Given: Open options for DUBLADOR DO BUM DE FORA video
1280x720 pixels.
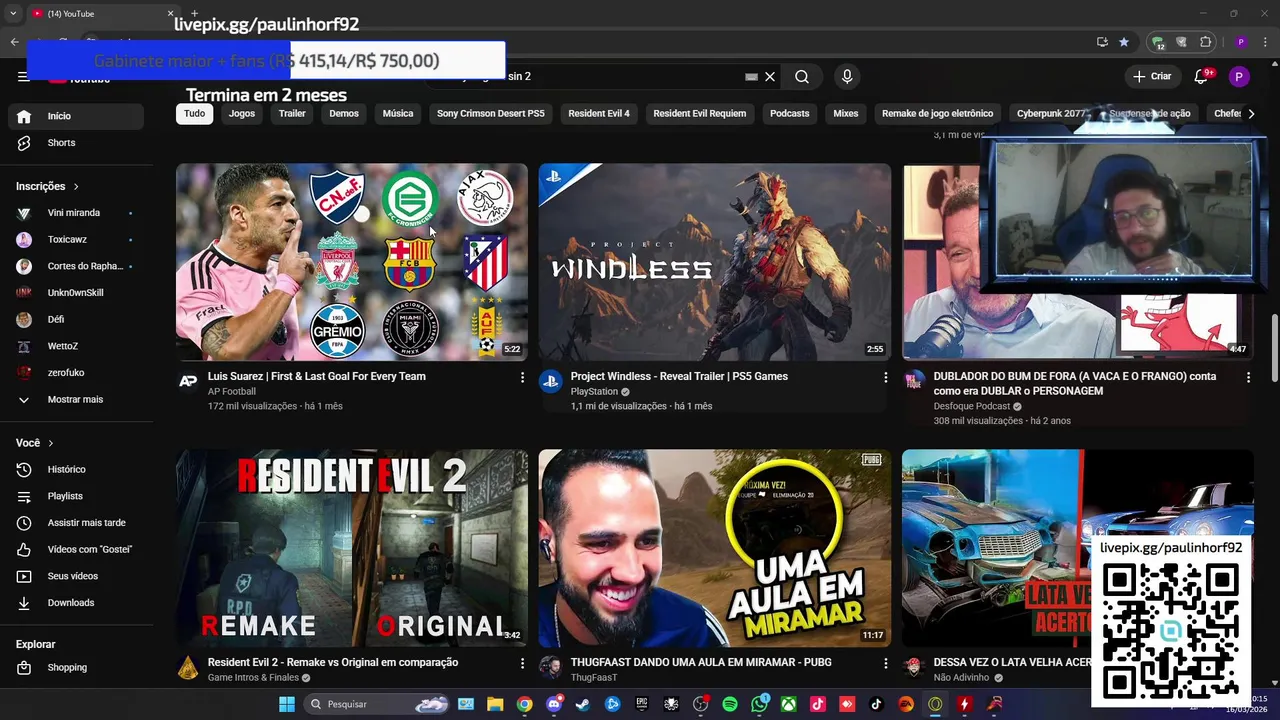Looking at the screenshot, I should click(x=1248, y=377).
